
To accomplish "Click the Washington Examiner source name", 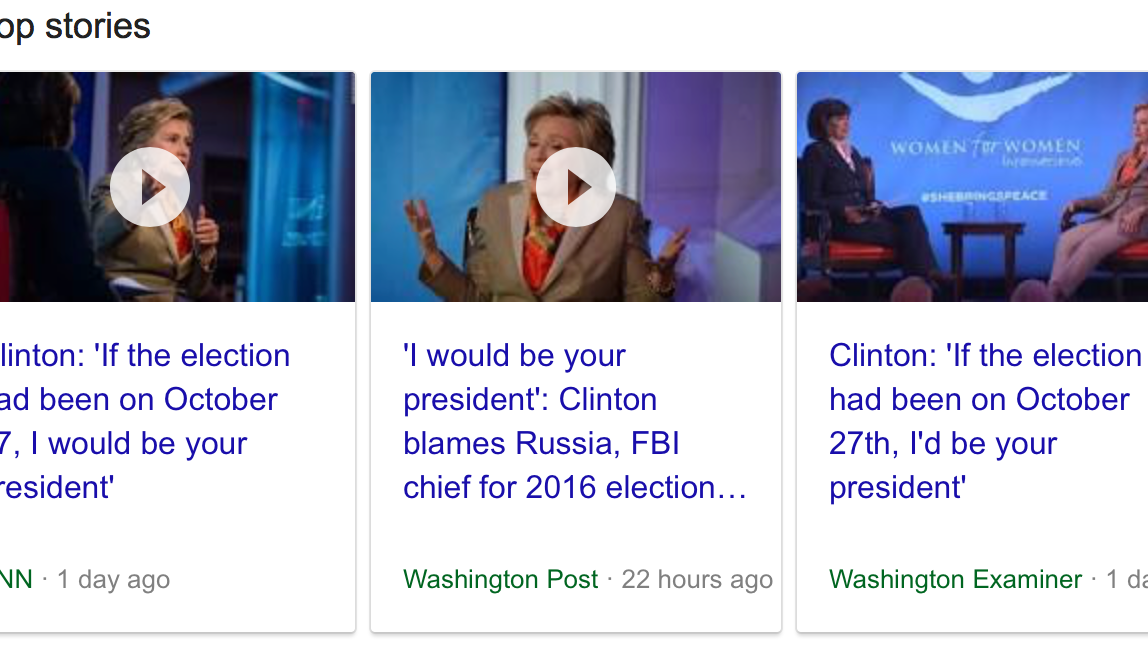I will pos(955,580).
